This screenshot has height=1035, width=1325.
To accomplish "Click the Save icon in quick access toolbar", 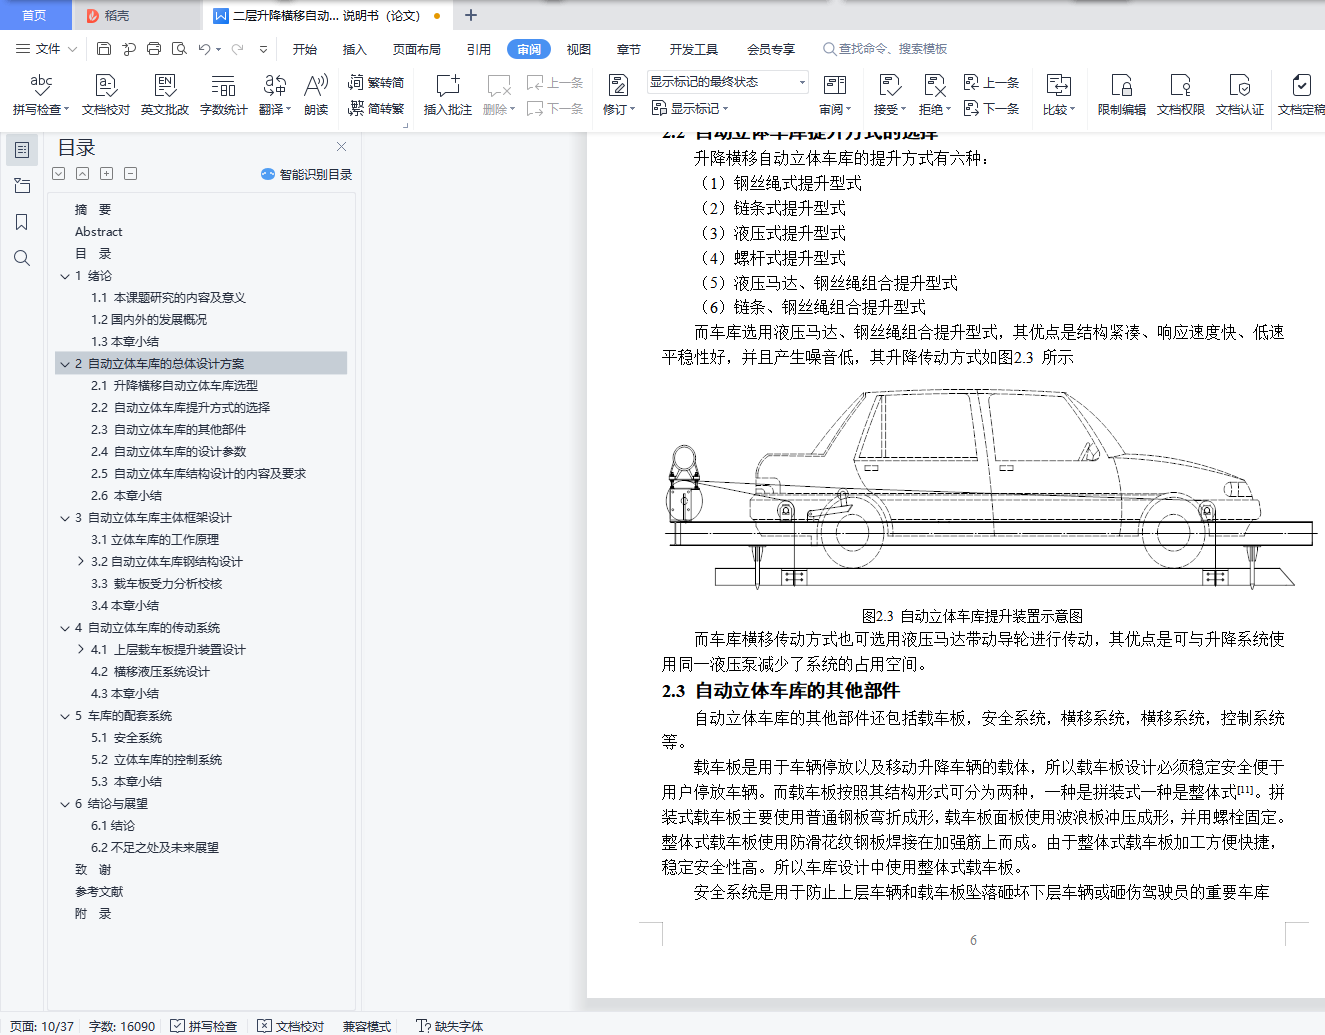I will [x=104, y=48].
